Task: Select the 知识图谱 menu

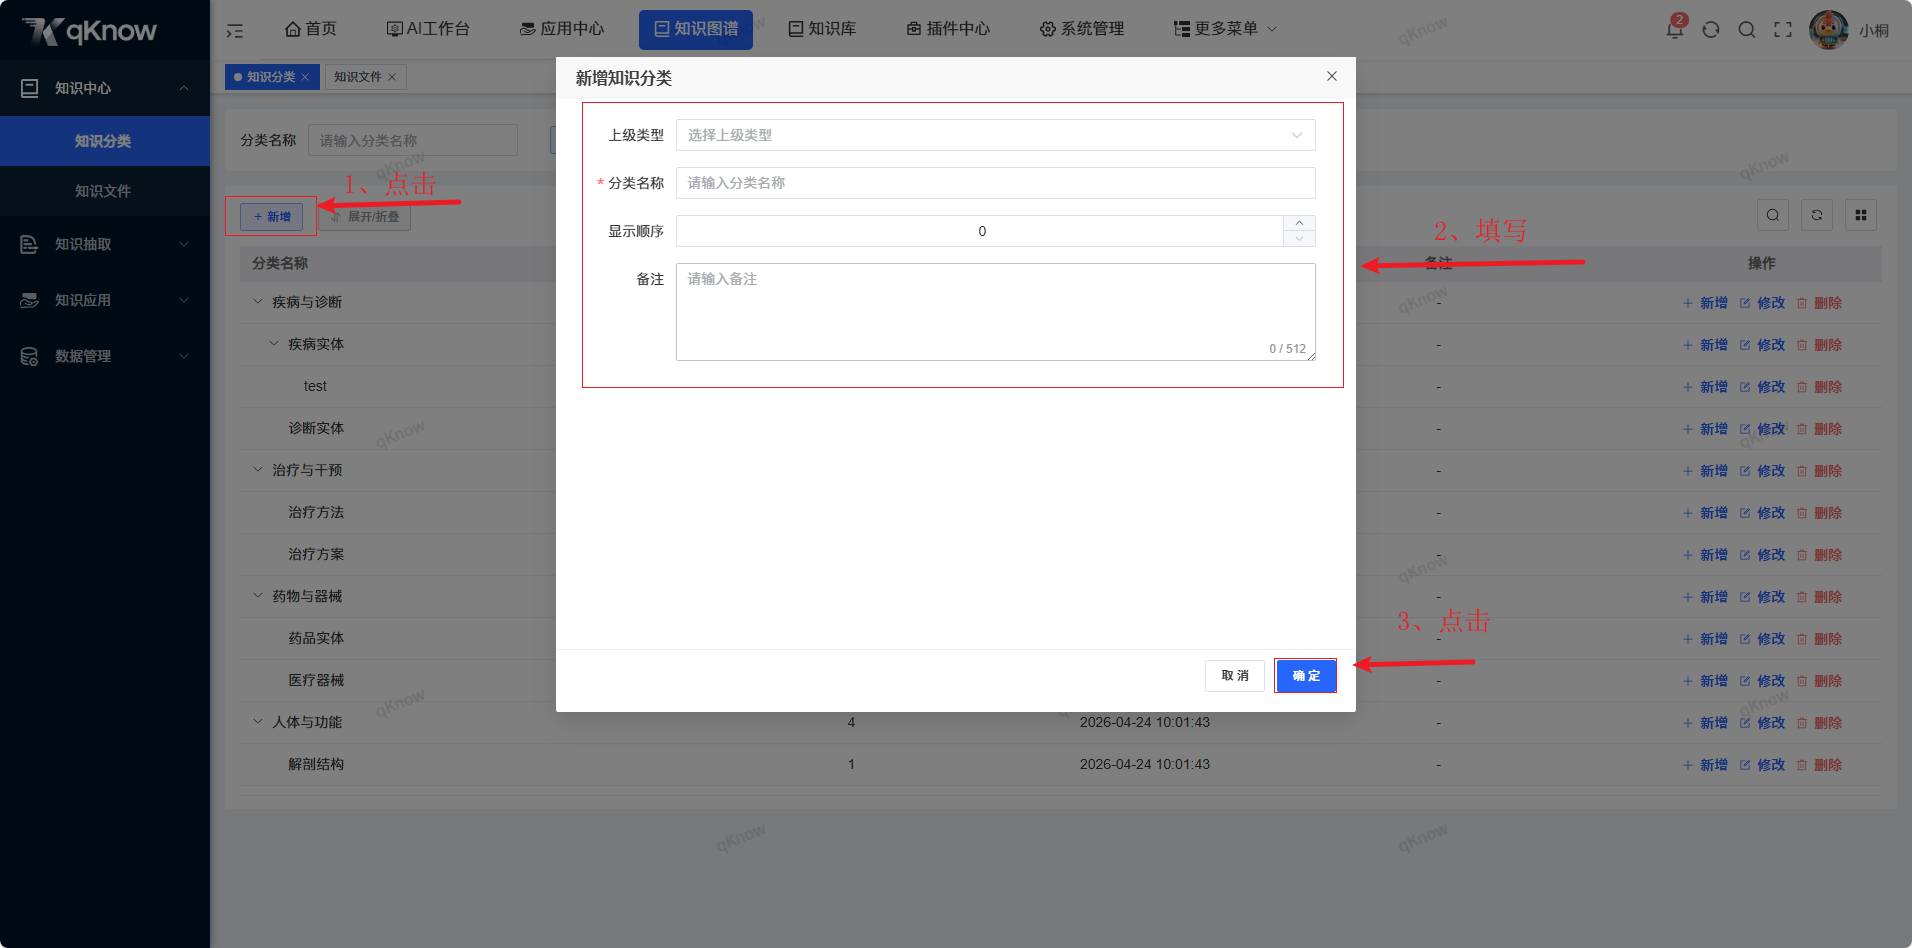Action: click(696, 29)
